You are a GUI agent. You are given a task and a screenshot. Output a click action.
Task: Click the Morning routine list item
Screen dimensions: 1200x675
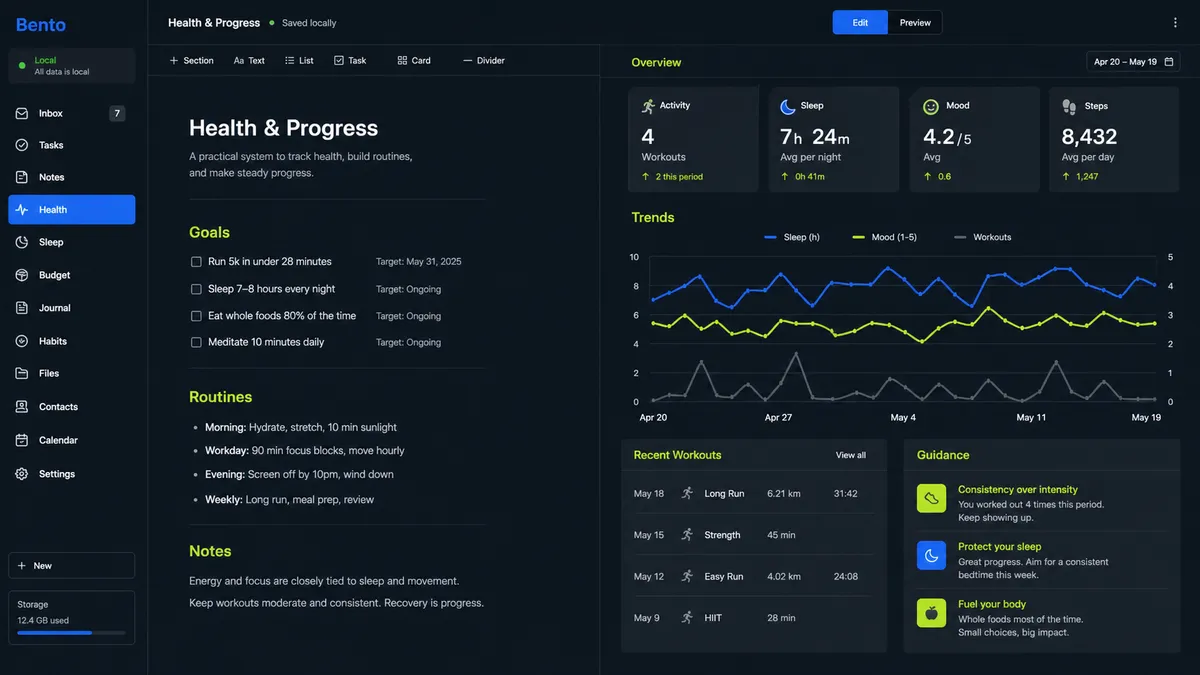point(301,427)
